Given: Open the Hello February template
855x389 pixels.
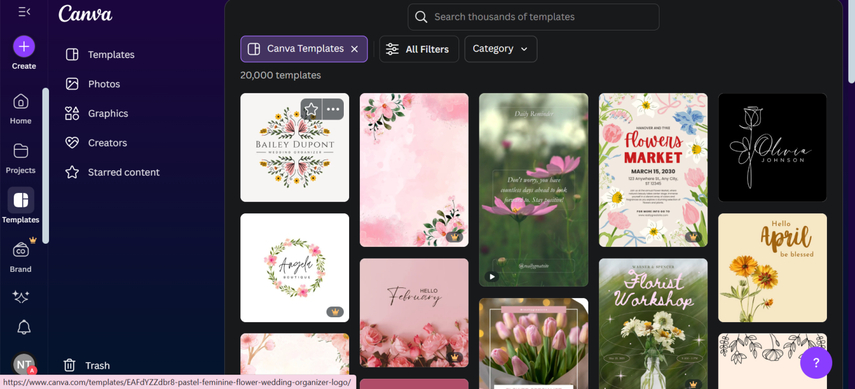Looking at the screenshot, I should [x=414, y=313].
